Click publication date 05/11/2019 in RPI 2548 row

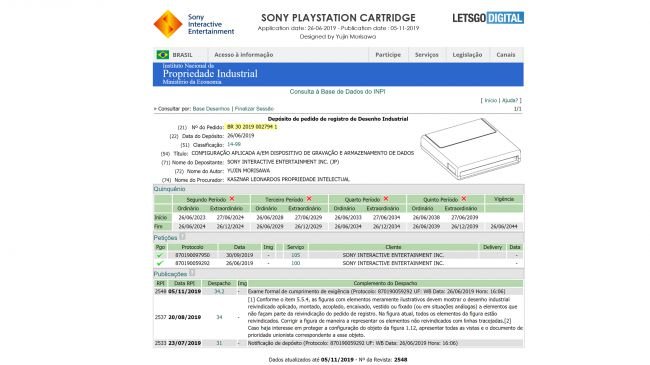pyautogui.click(x=184, y=292)
